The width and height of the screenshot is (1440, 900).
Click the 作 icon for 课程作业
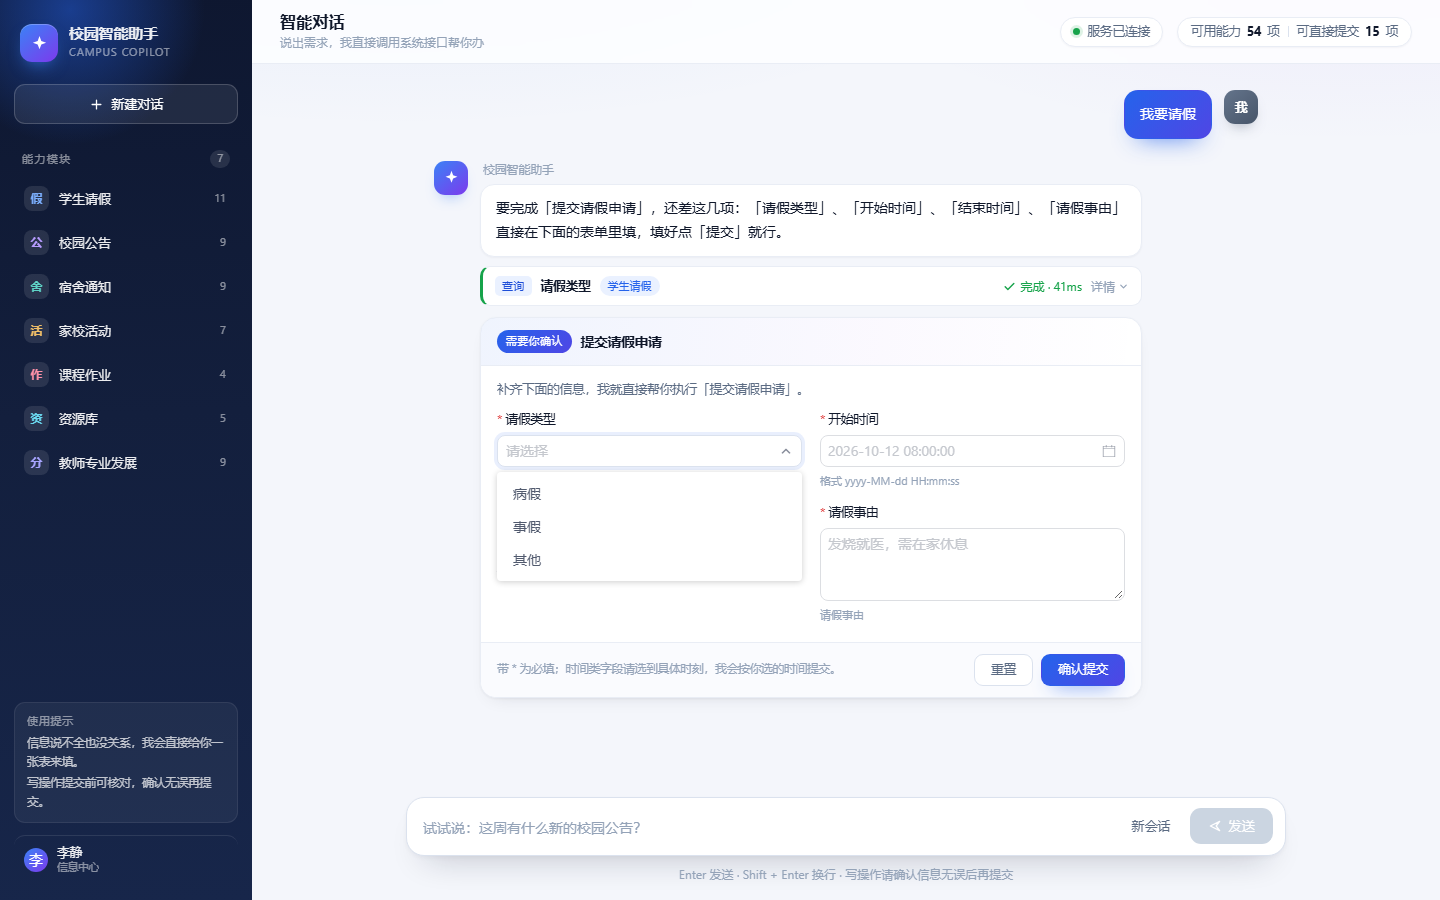36,375
